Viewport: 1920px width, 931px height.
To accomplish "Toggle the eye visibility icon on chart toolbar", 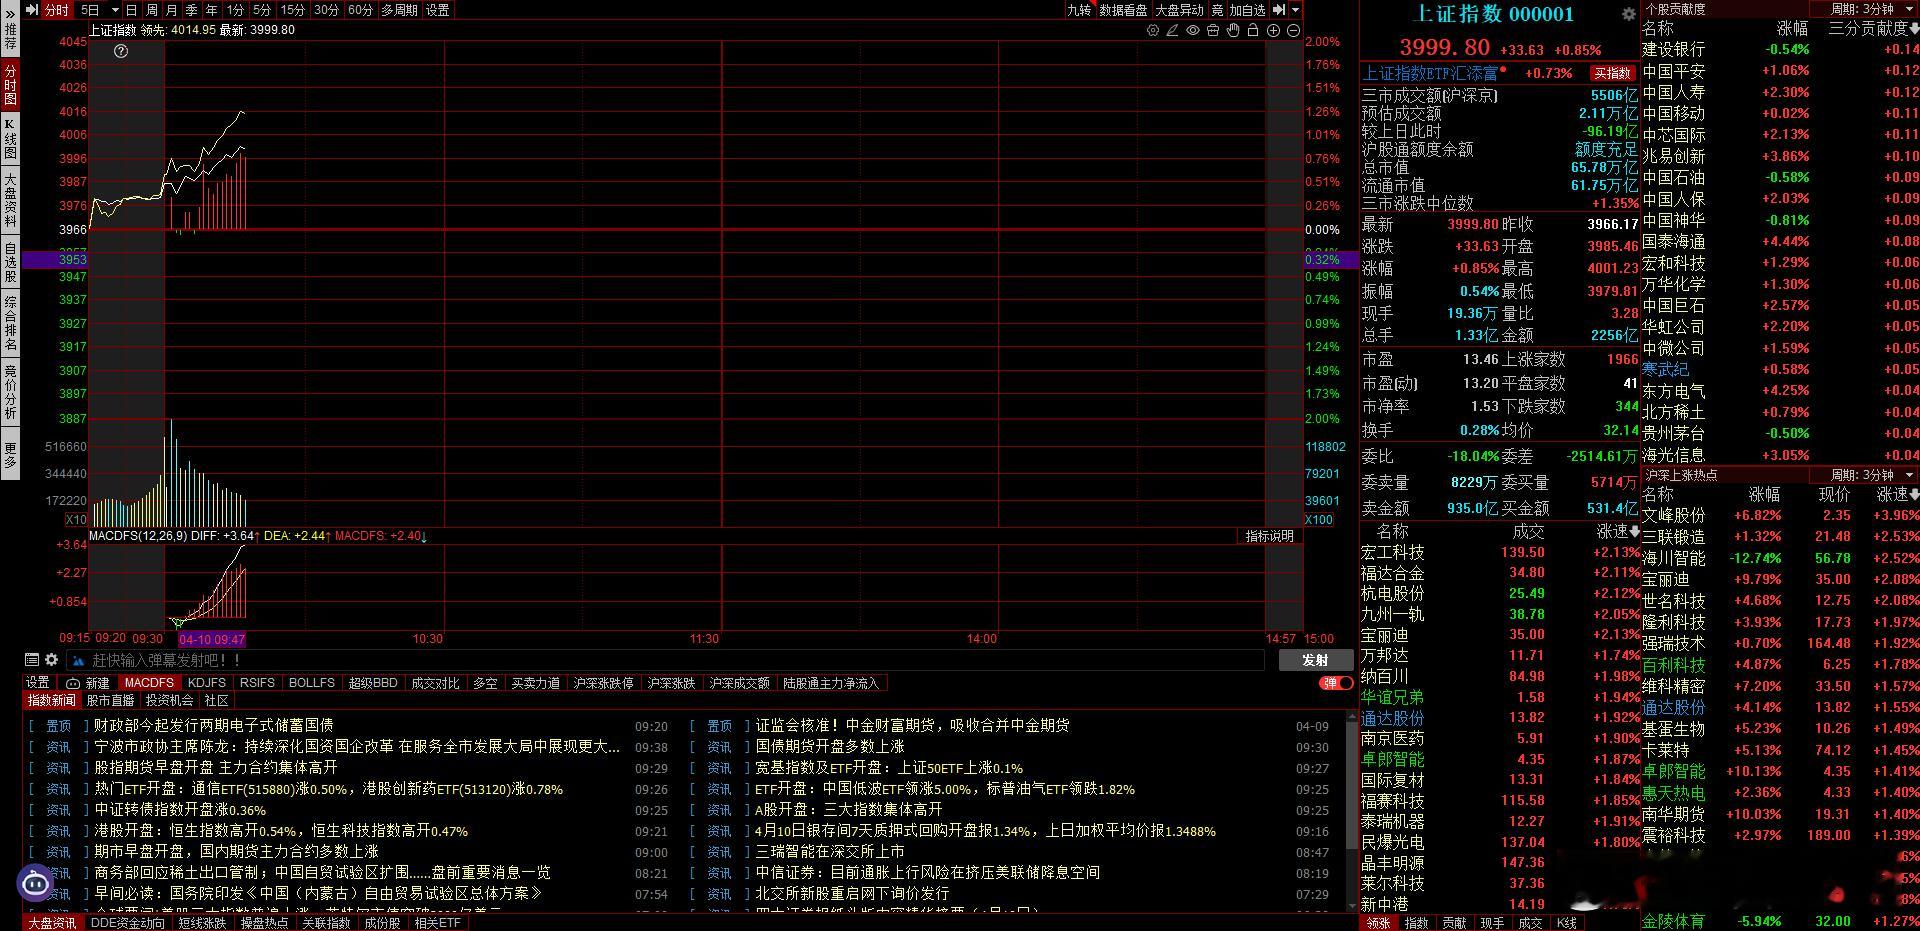I will (x=1192, y=31).
